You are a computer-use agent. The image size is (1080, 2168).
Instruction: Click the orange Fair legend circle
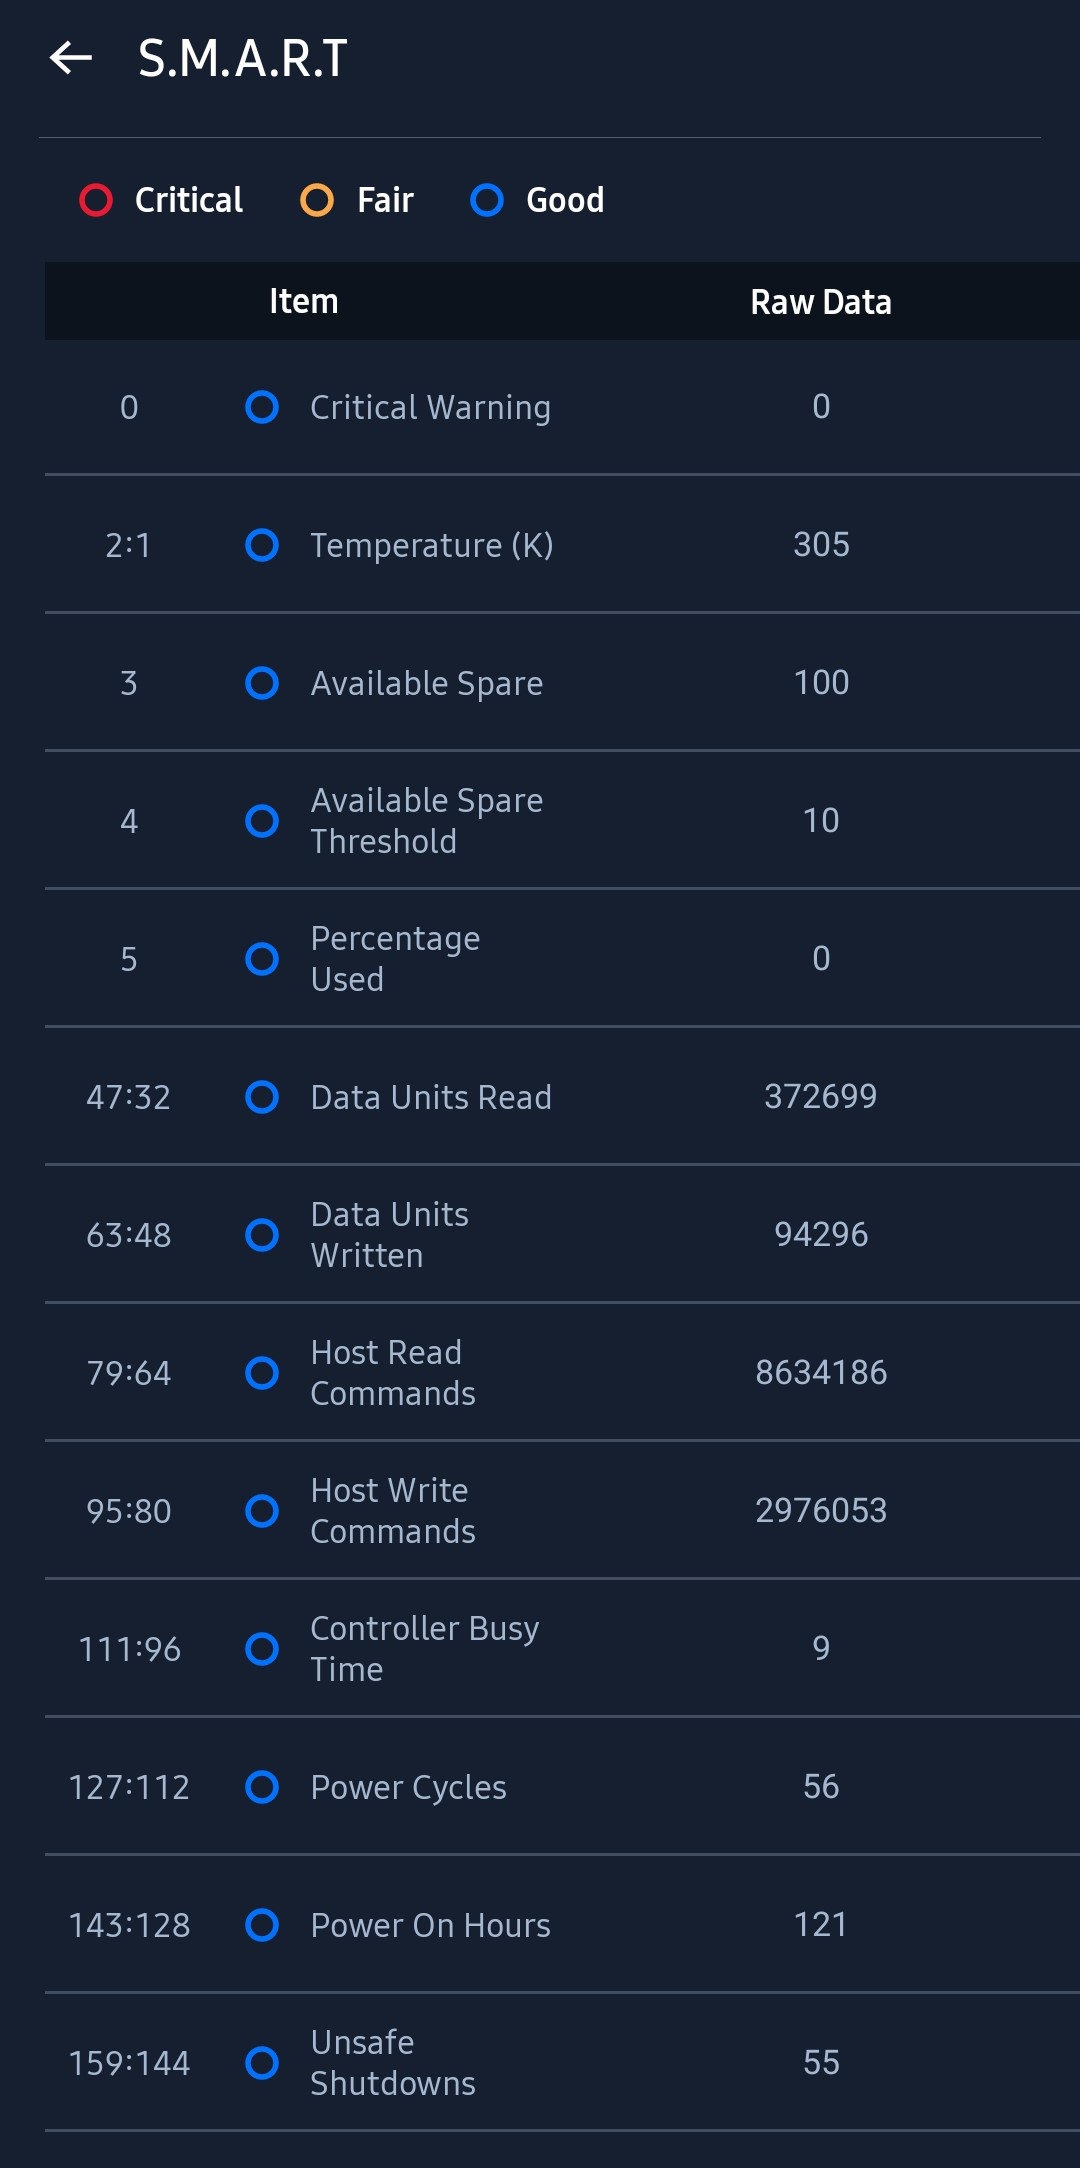317,200
